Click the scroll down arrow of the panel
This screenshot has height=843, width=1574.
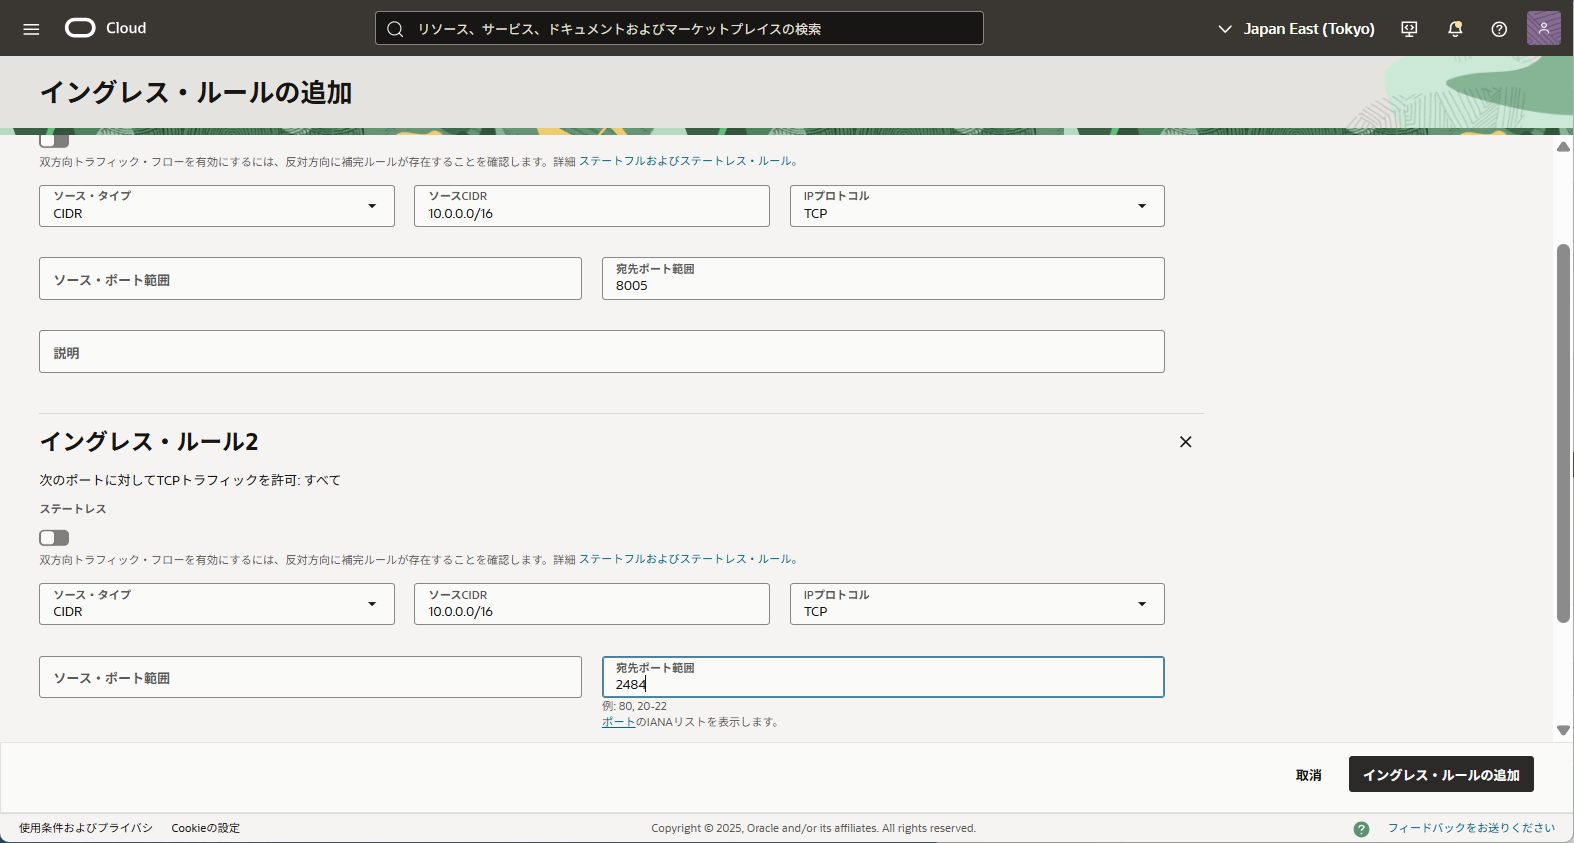pos(1563,731)
